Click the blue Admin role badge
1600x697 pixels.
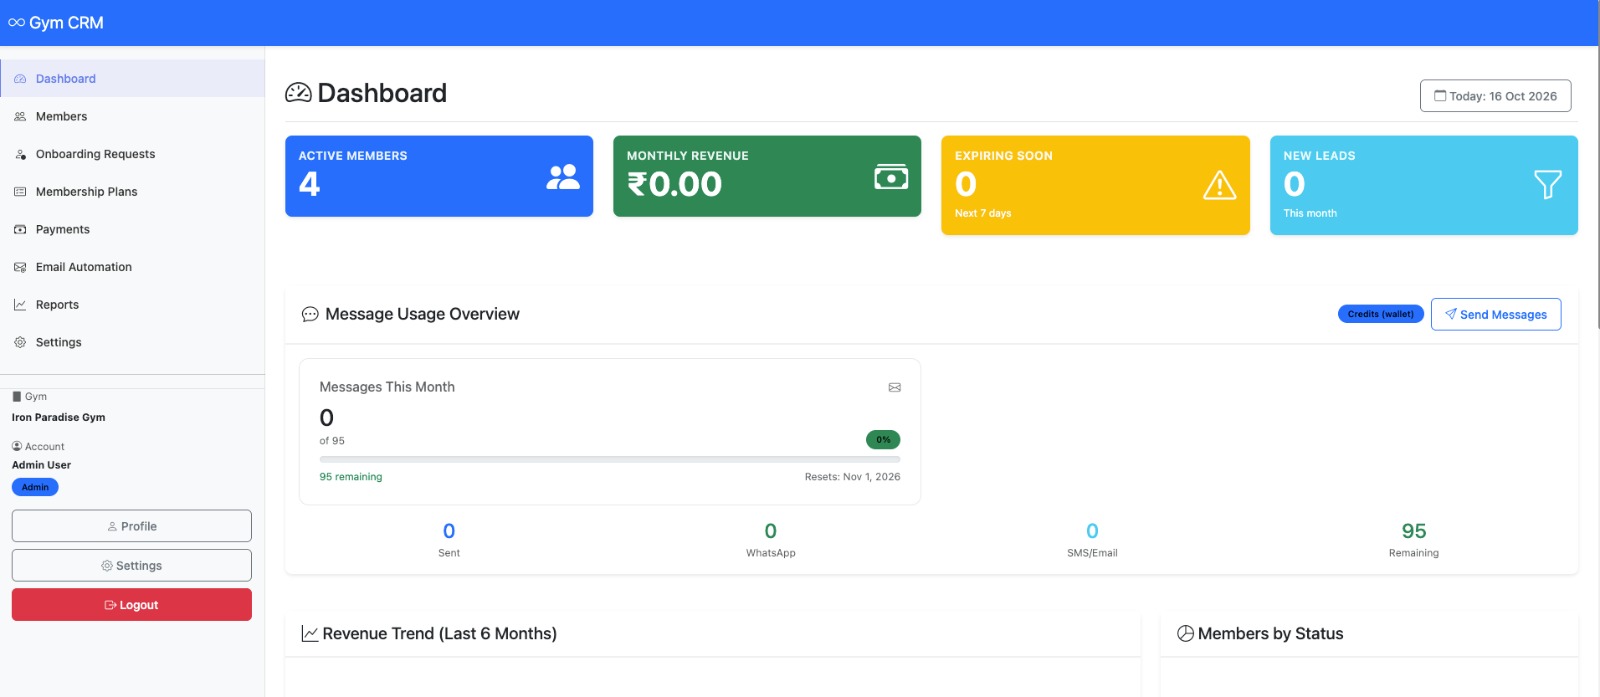point(35,487)
